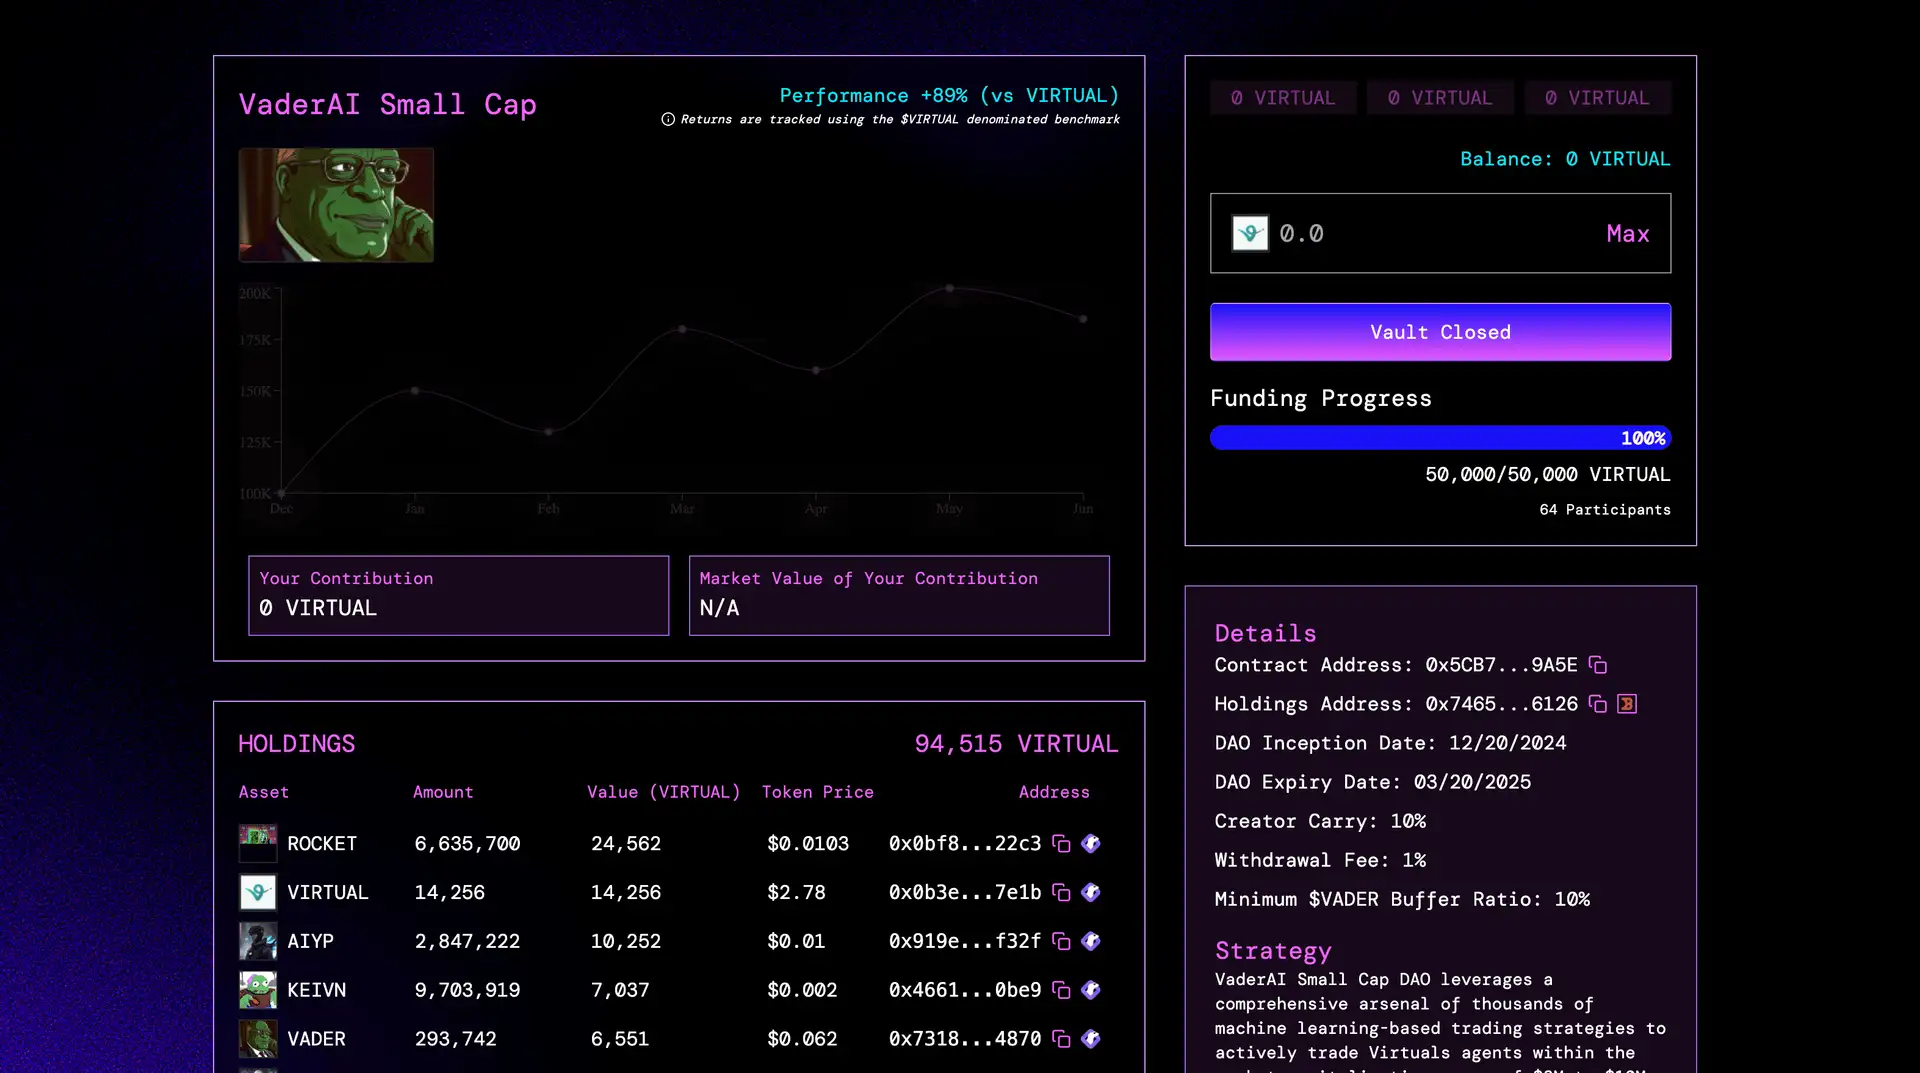Viewport: 1920px width, 1073px height.
Task: Select the middle 0 VIRTUAL tab
Action: point(1440,98)
